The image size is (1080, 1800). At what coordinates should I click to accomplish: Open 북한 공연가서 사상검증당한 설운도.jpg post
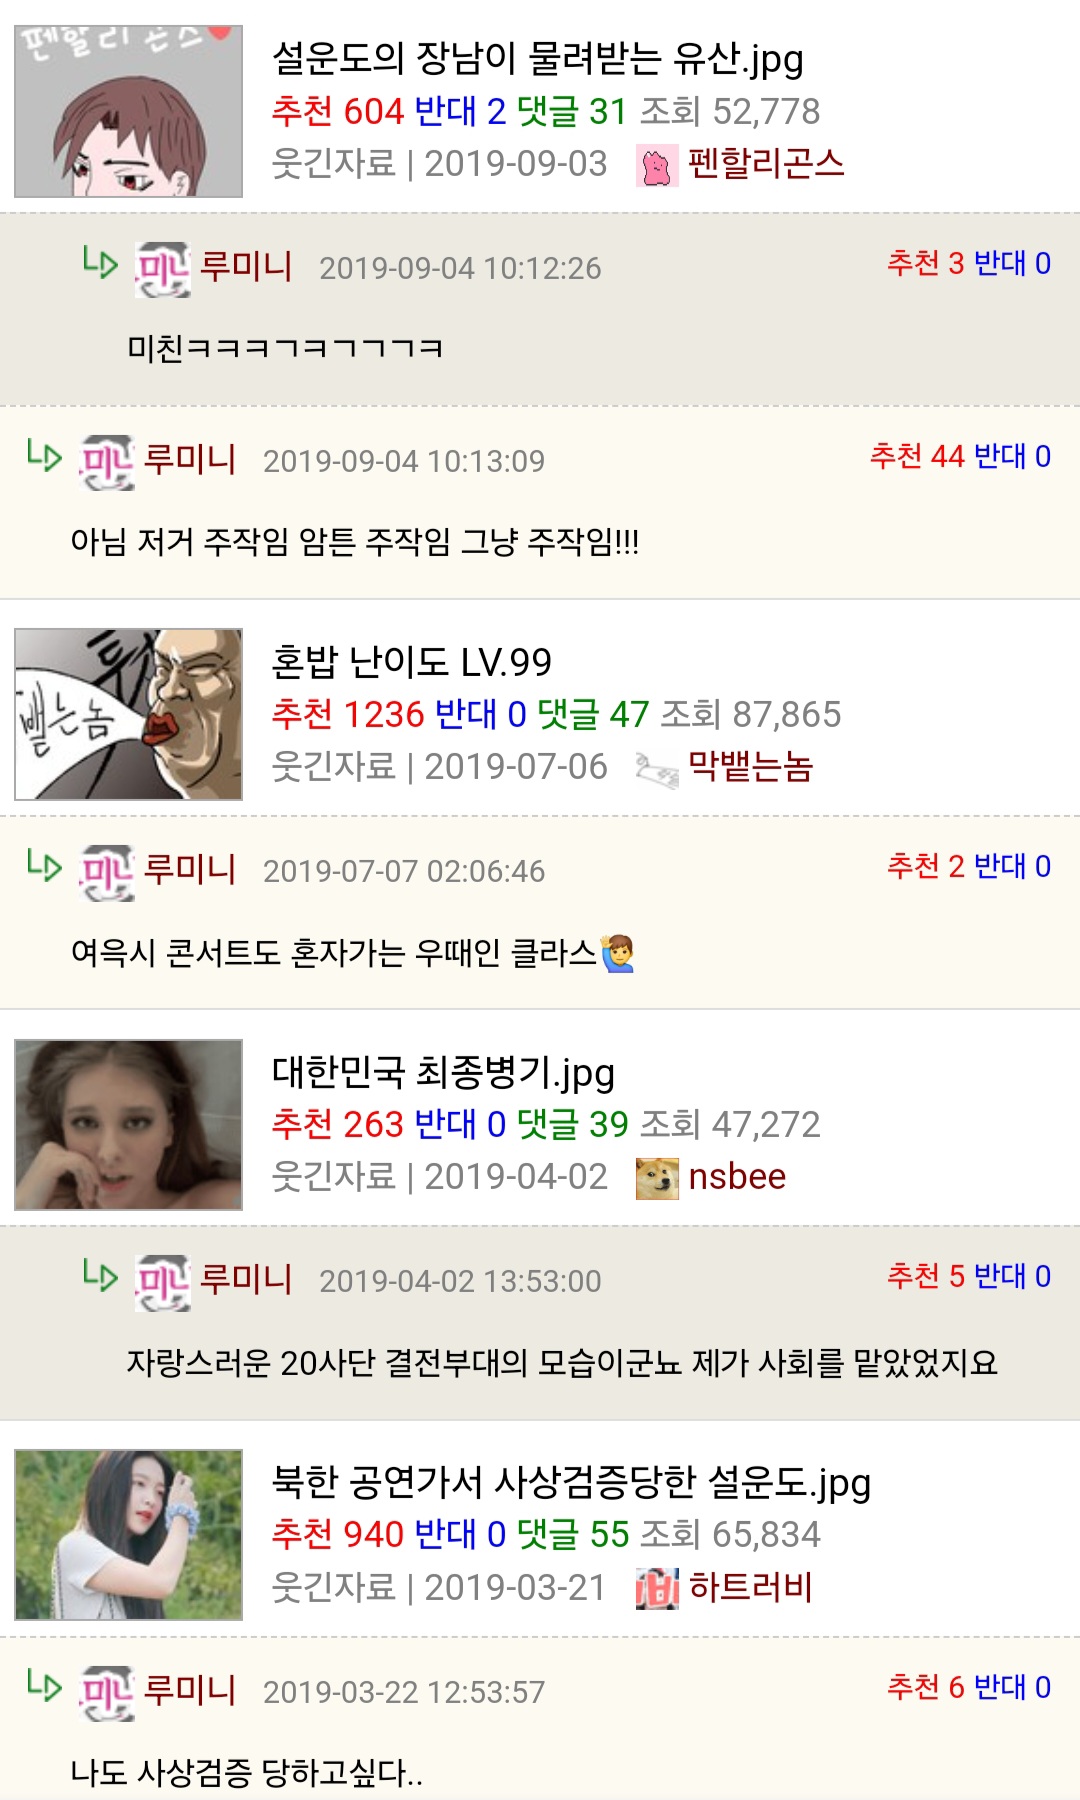pos(571,1483)
